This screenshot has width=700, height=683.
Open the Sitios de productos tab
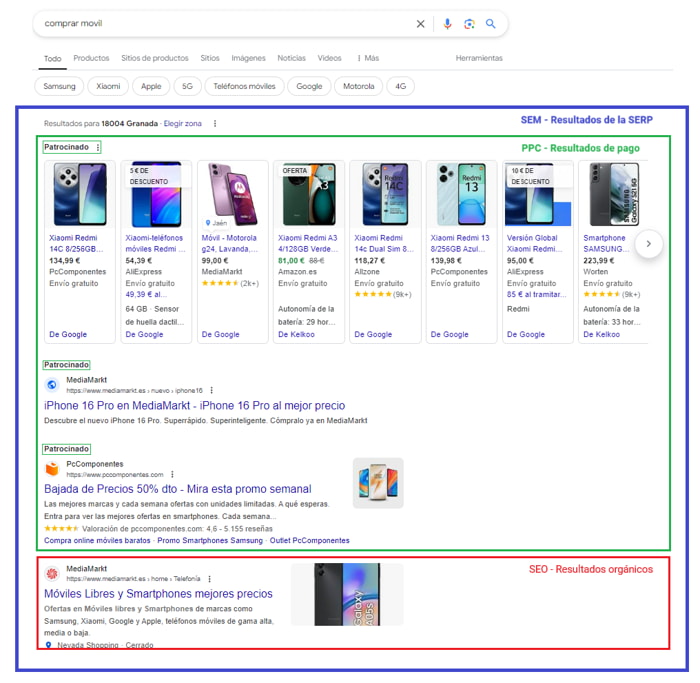click(x=155, y=58)
